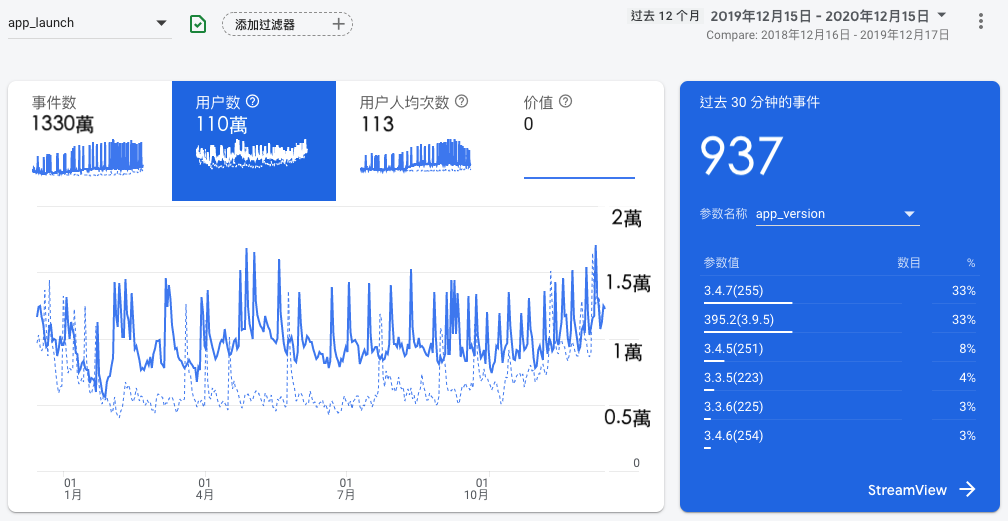
Task: Switch to the 价值 metric tab
Action: point(580,141)
